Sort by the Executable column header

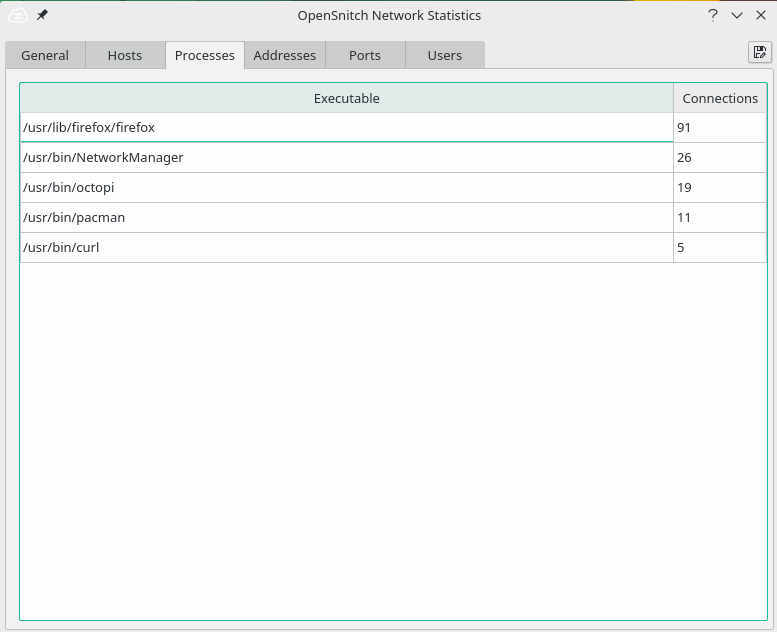pos(346,98)
